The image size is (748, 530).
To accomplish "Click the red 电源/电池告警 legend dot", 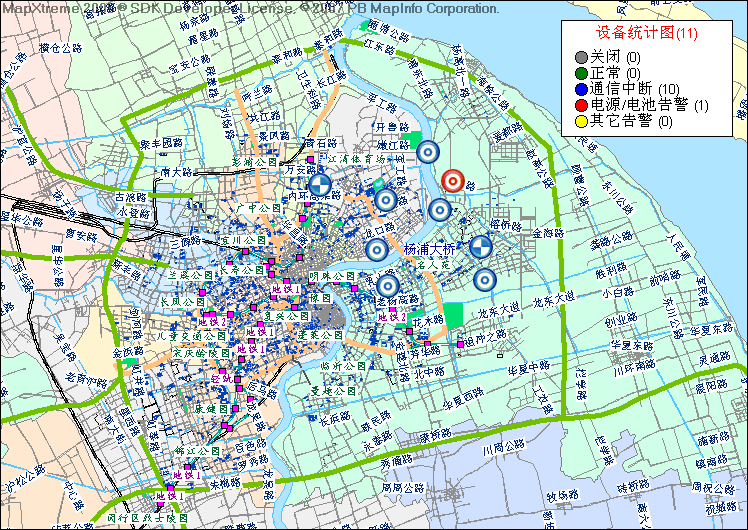I will tap(581, 105).
